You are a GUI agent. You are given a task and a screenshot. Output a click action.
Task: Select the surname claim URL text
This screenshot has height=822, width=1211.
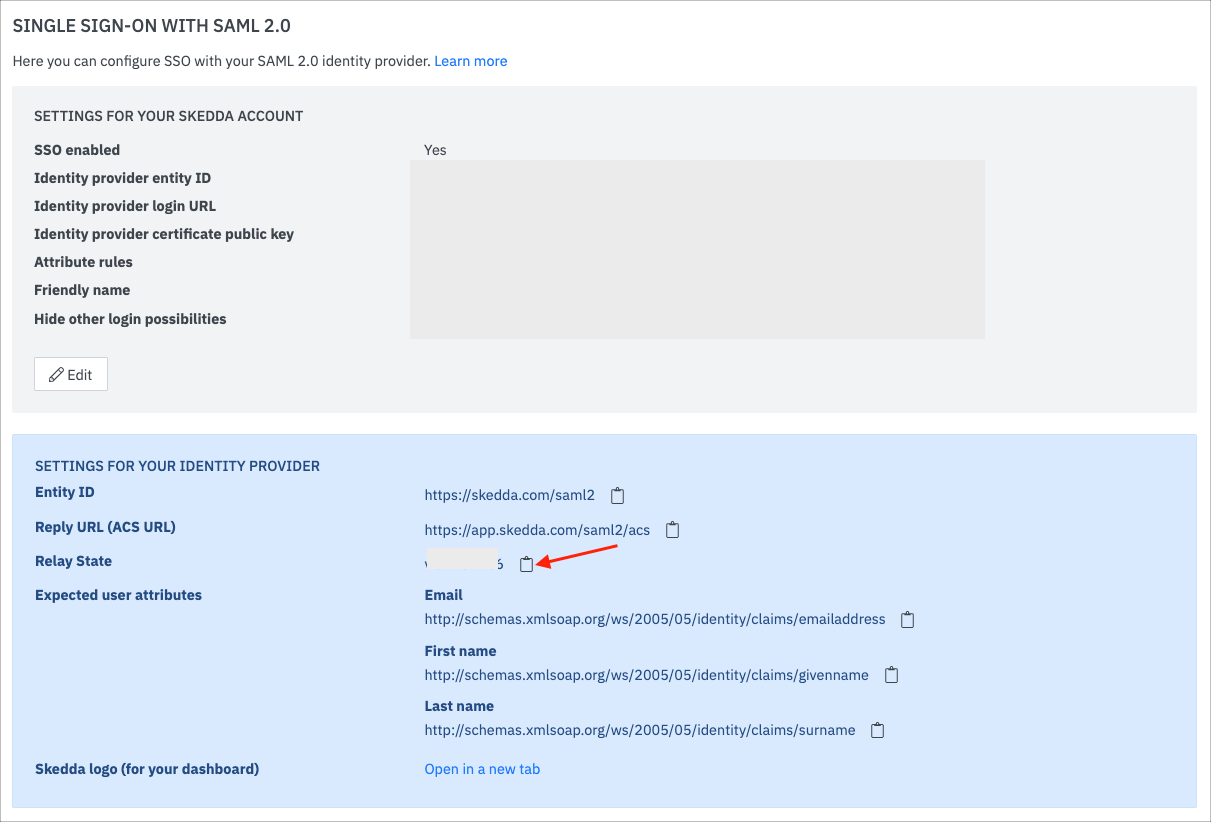point(639,730)
